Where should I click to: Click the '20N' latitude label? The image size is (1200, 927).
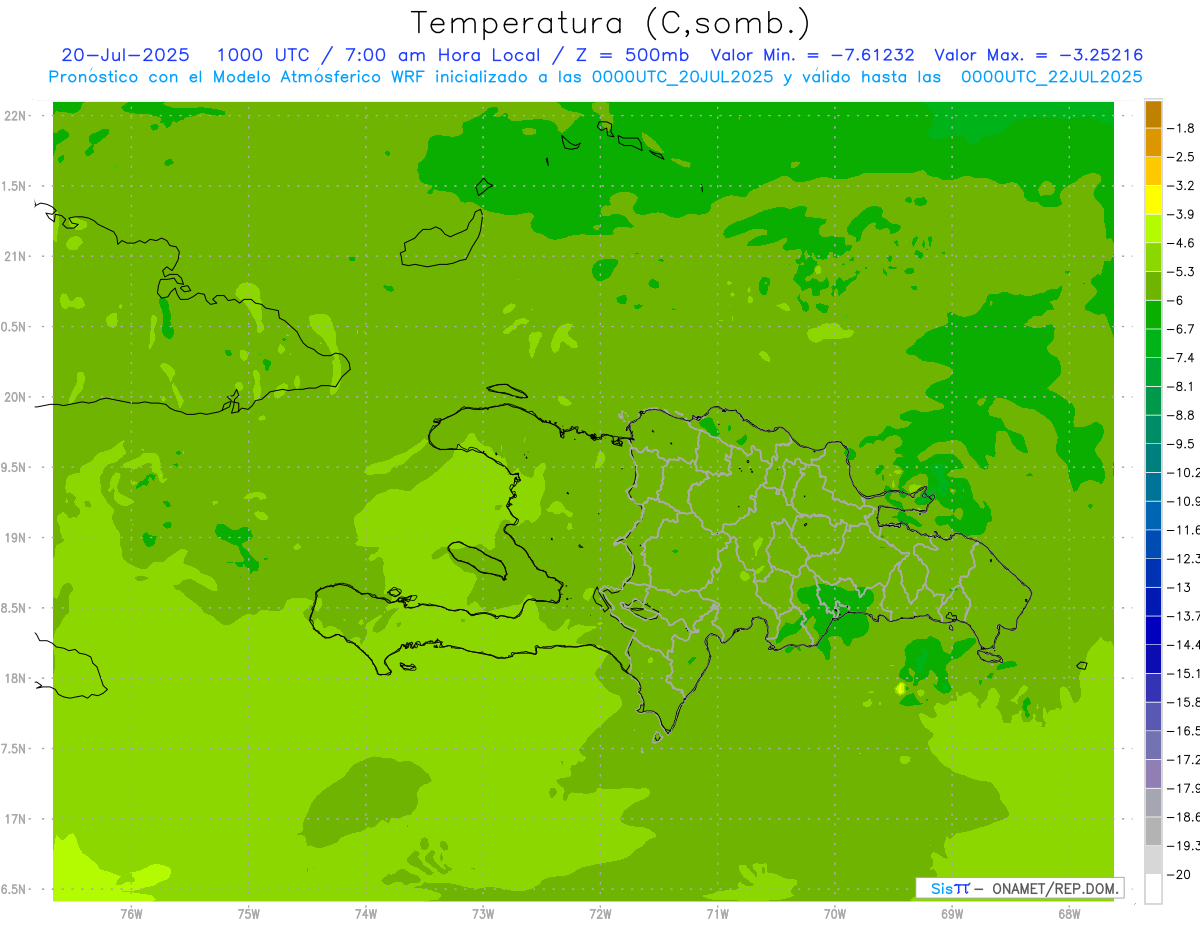[x=15, y=397]
